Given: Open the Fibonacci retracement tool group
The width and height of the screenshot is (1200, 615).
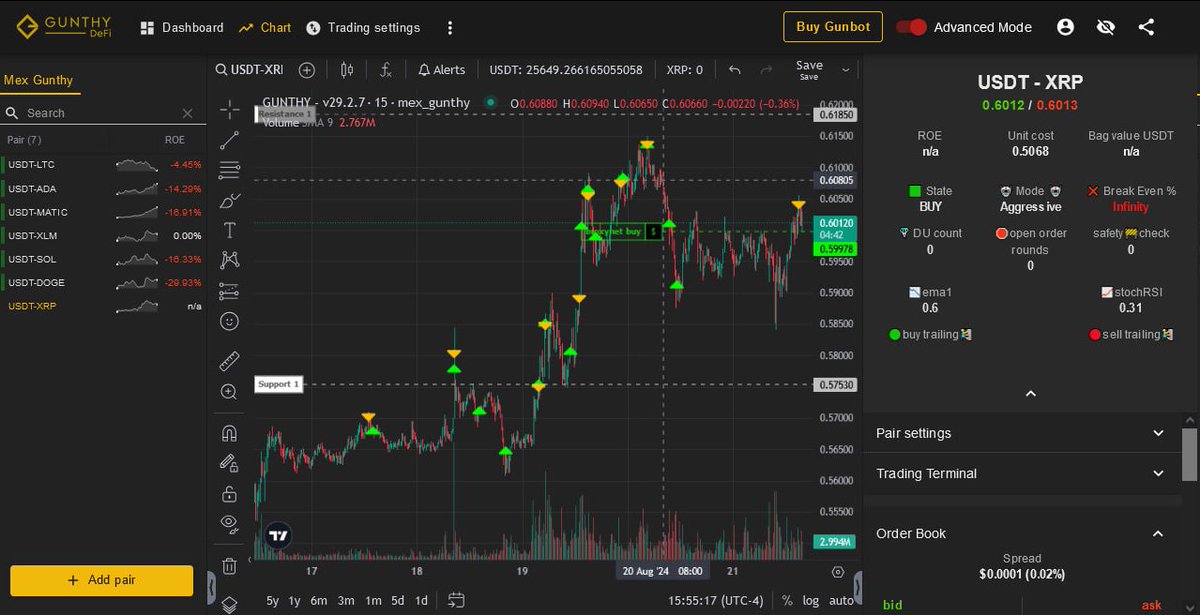Looking at the screenshot, I should [229, 170].
